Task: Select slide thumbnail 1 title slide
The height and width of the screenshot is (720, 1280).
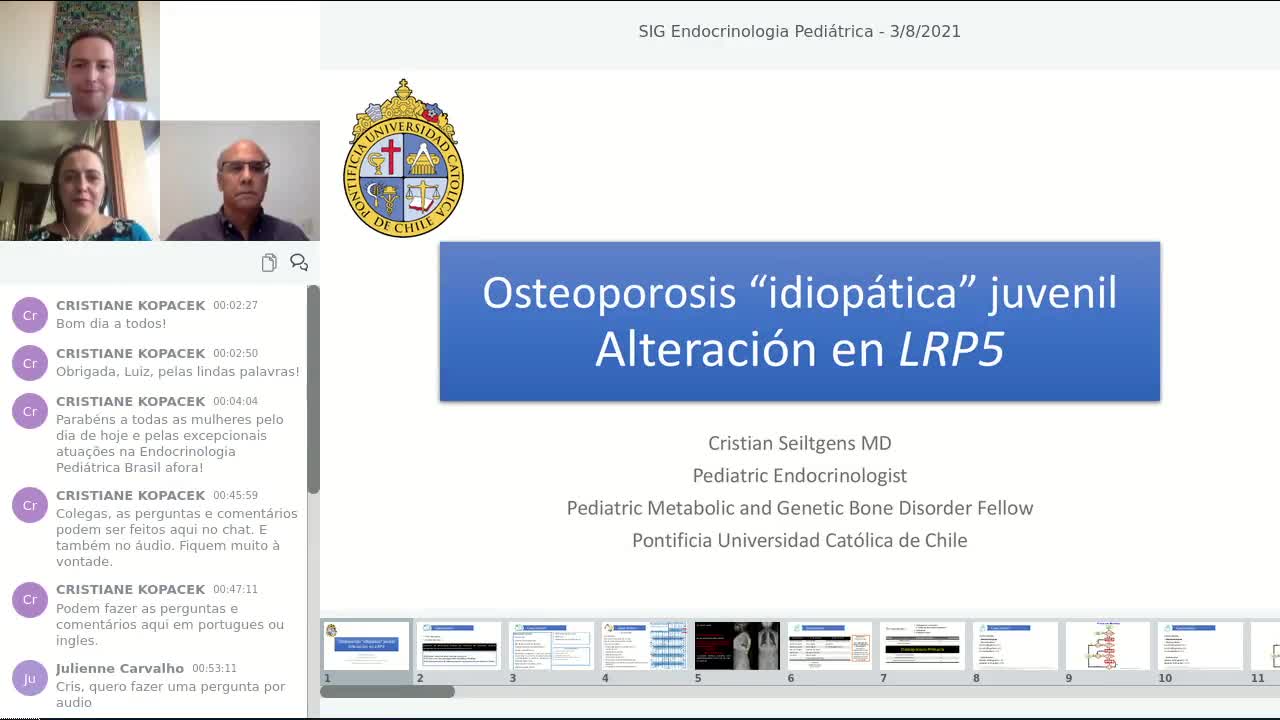Action: (x=366, y=646)
